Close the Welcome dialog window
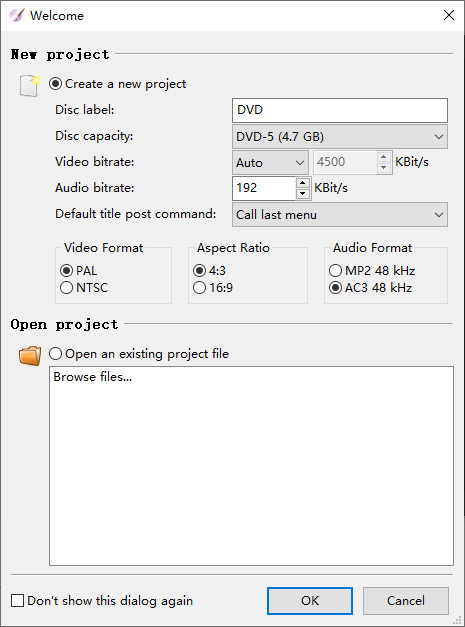The image size is (465, 627). (x=449, y=15)
